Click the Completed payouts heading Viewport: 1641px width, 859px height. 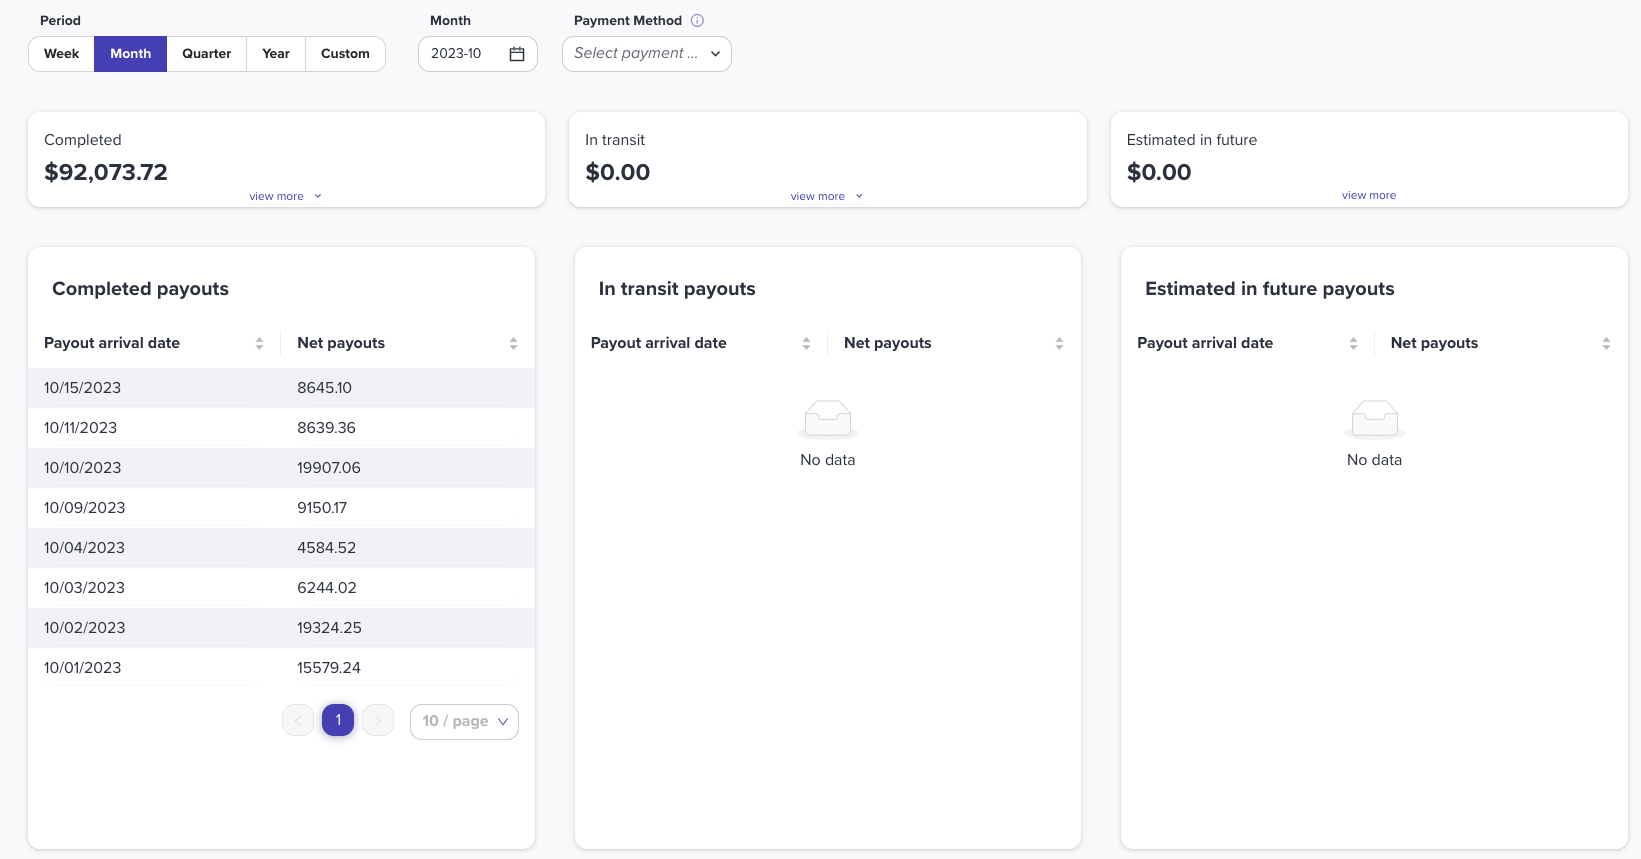140,289
